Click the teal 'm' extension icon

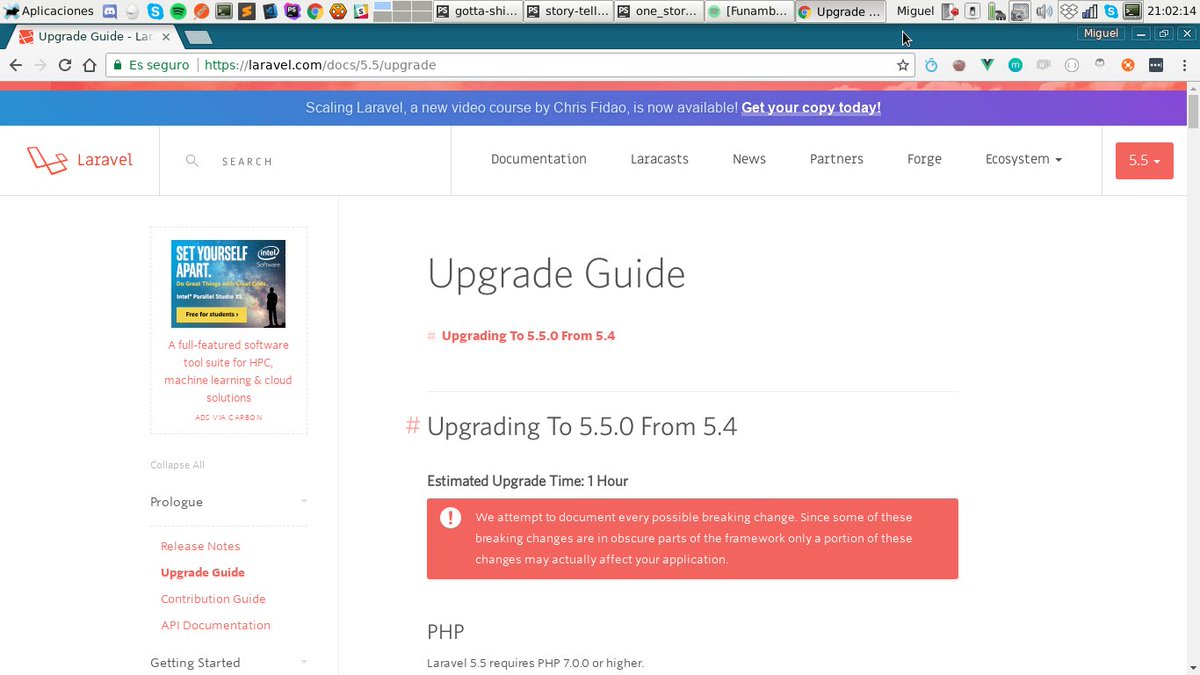point(1015,65)
